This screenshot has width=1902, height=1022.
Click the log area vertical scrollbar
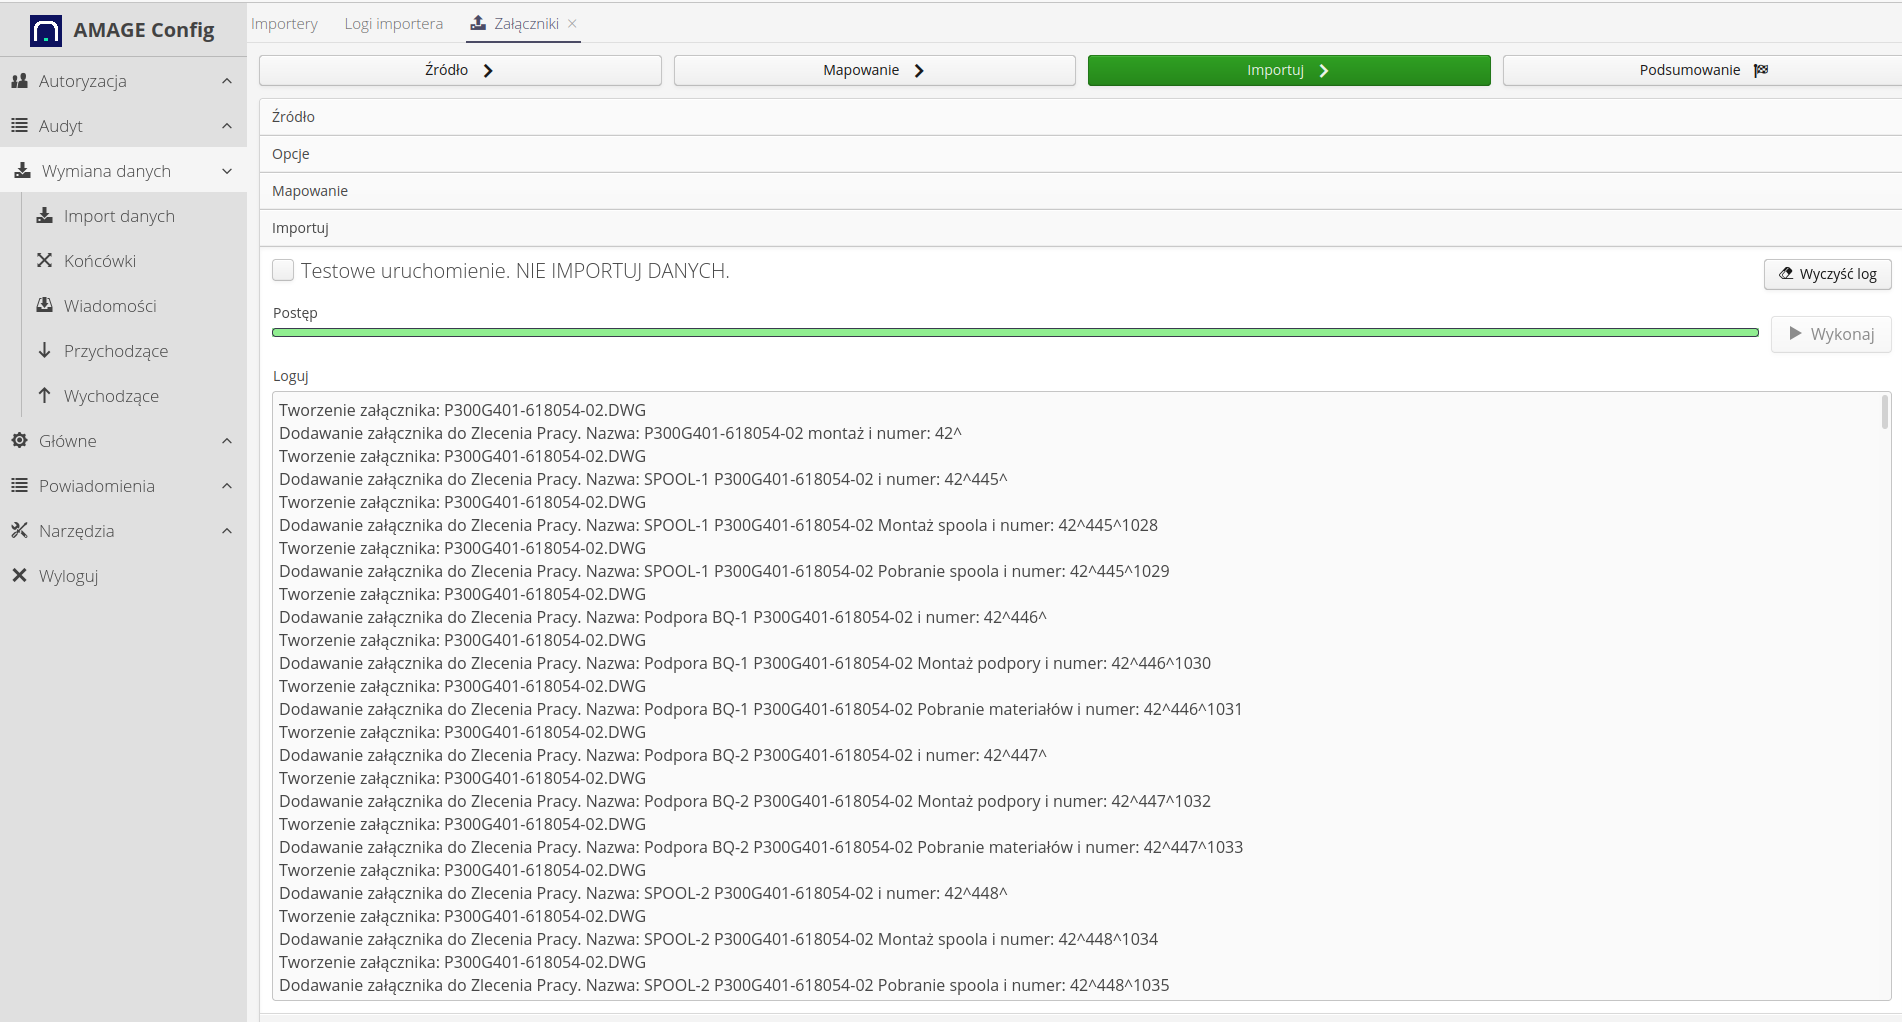(1884, 412)
